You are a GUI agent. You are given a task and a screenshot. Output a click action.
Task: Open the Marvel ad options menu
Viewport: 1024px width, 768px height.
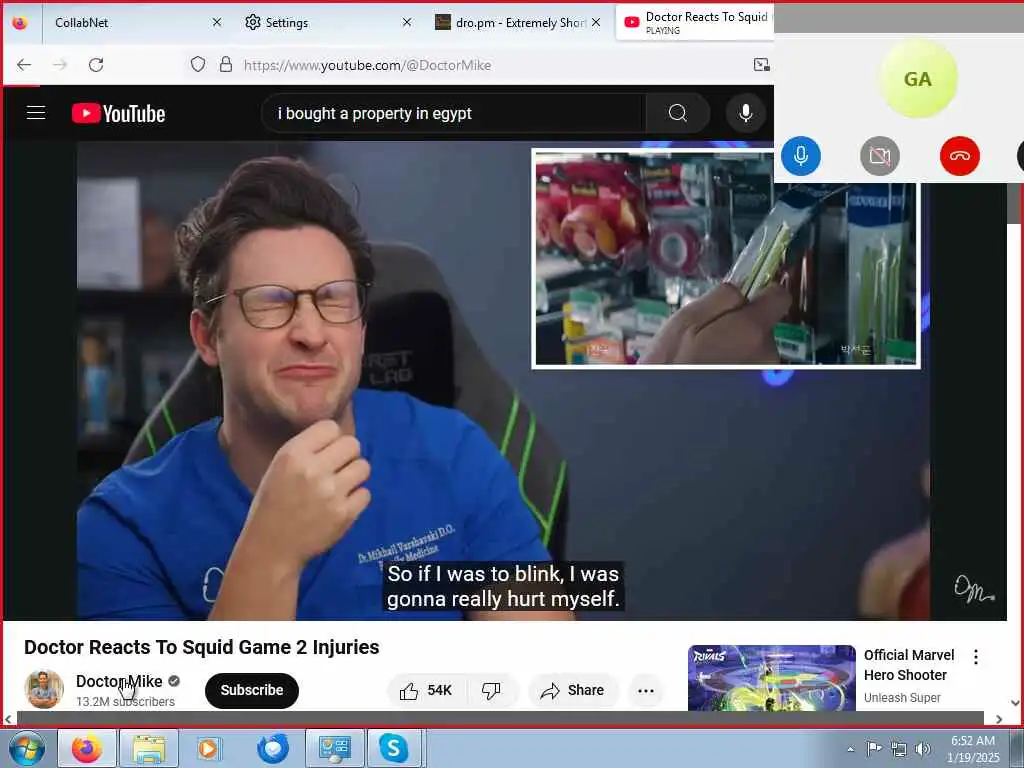click(976, 657)
